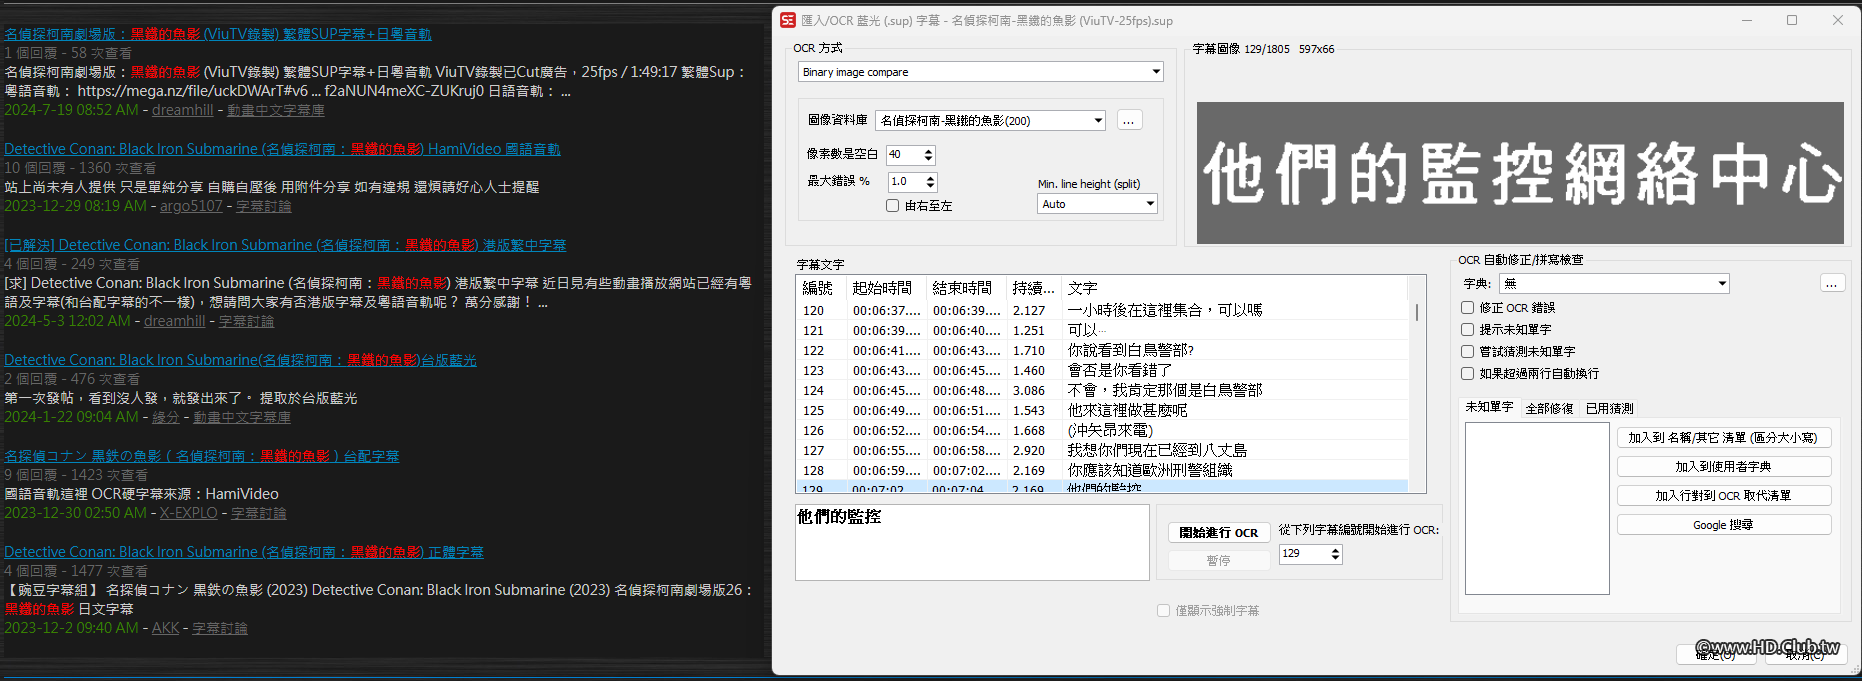Maximize the OCR import window

(1792, 20)
